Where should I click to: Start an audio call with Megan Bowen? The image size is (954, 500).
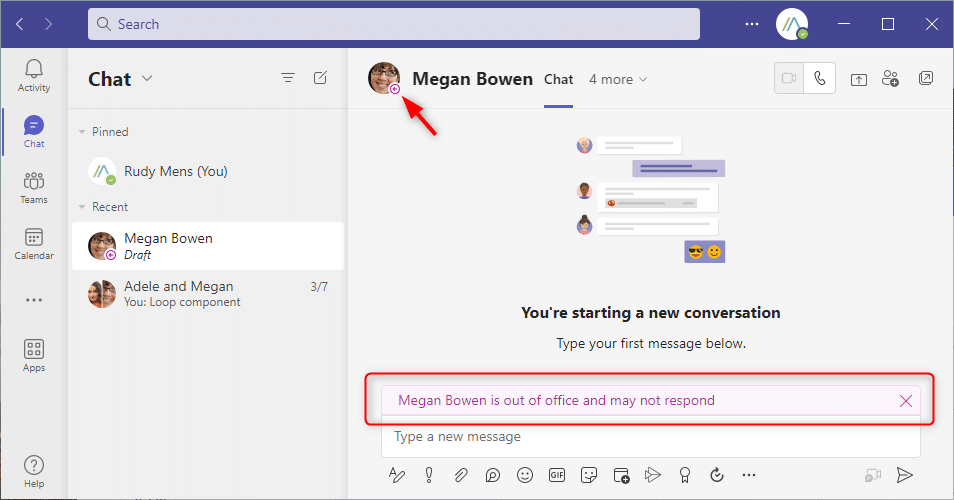pos(820,80)
